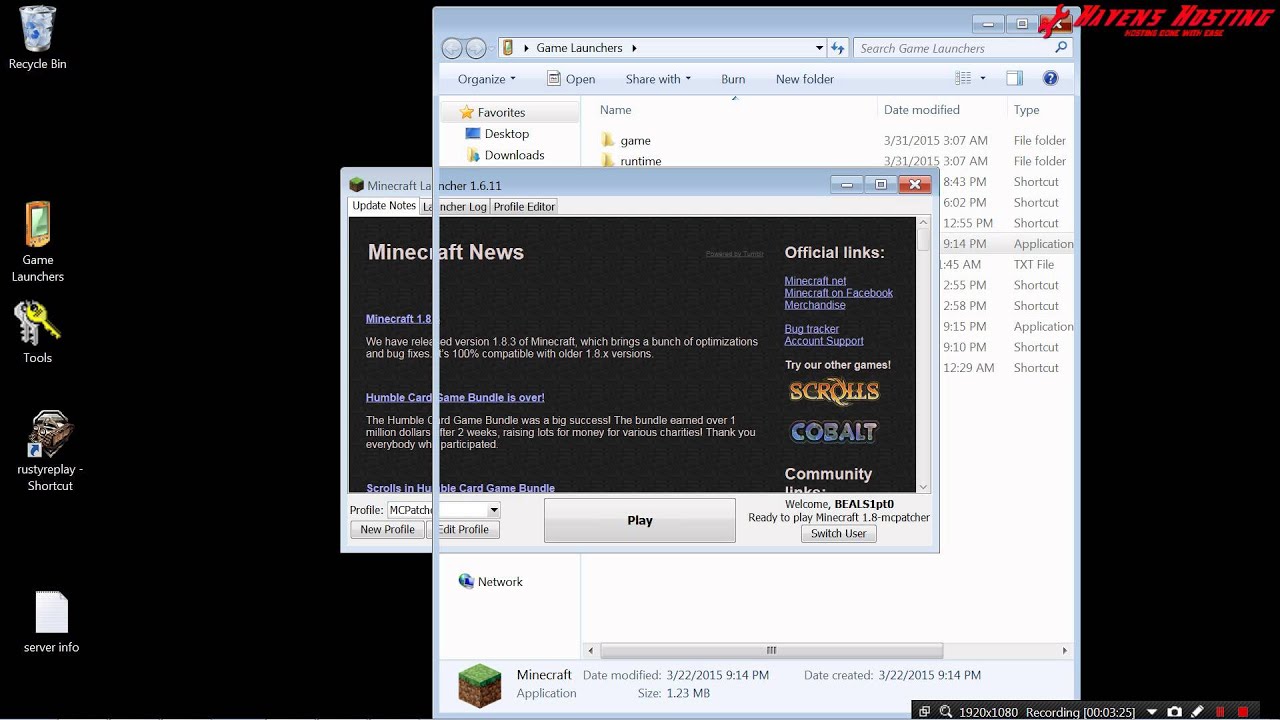Open the Bug tracker link
This screenshot has height=720, width=1280.
click(812, 329)
